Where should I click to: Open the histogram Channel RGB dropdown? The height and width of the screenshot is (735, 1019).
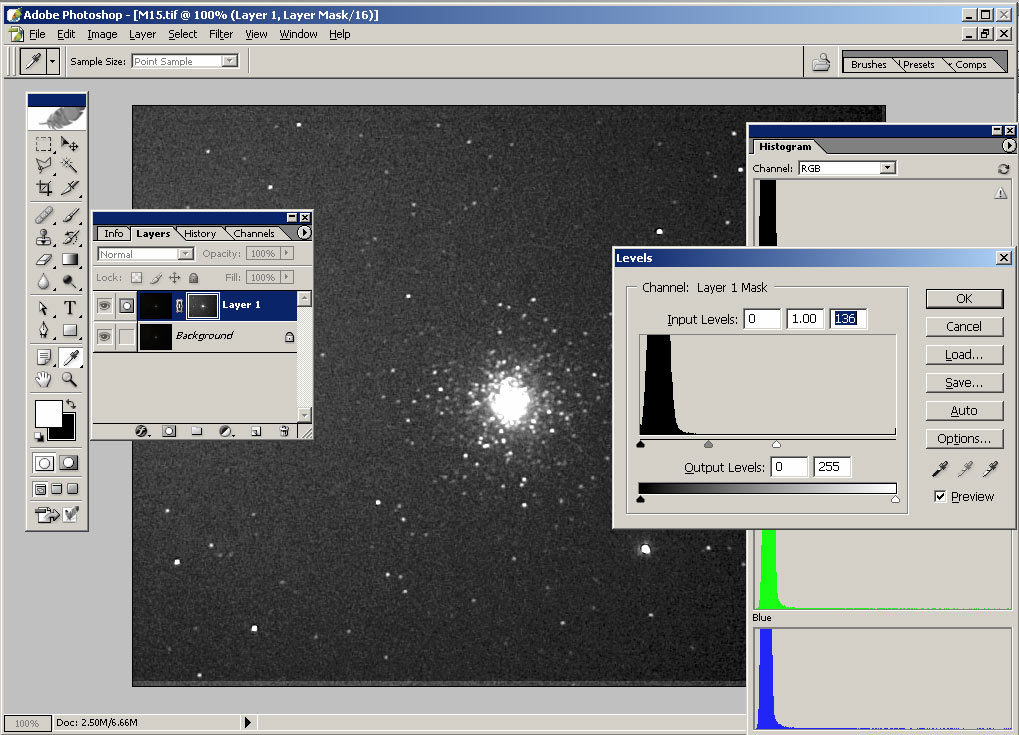[x=887, y=168]
